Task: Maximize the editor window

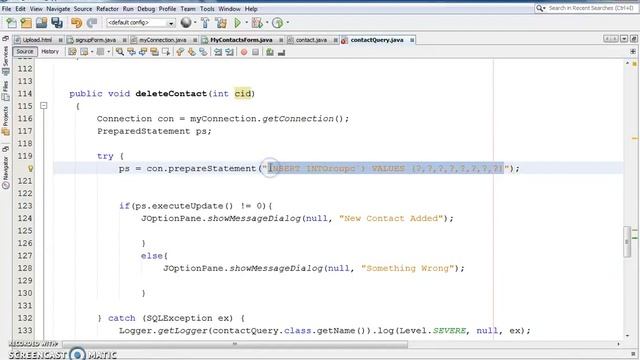Action: (x=633, y=39)
